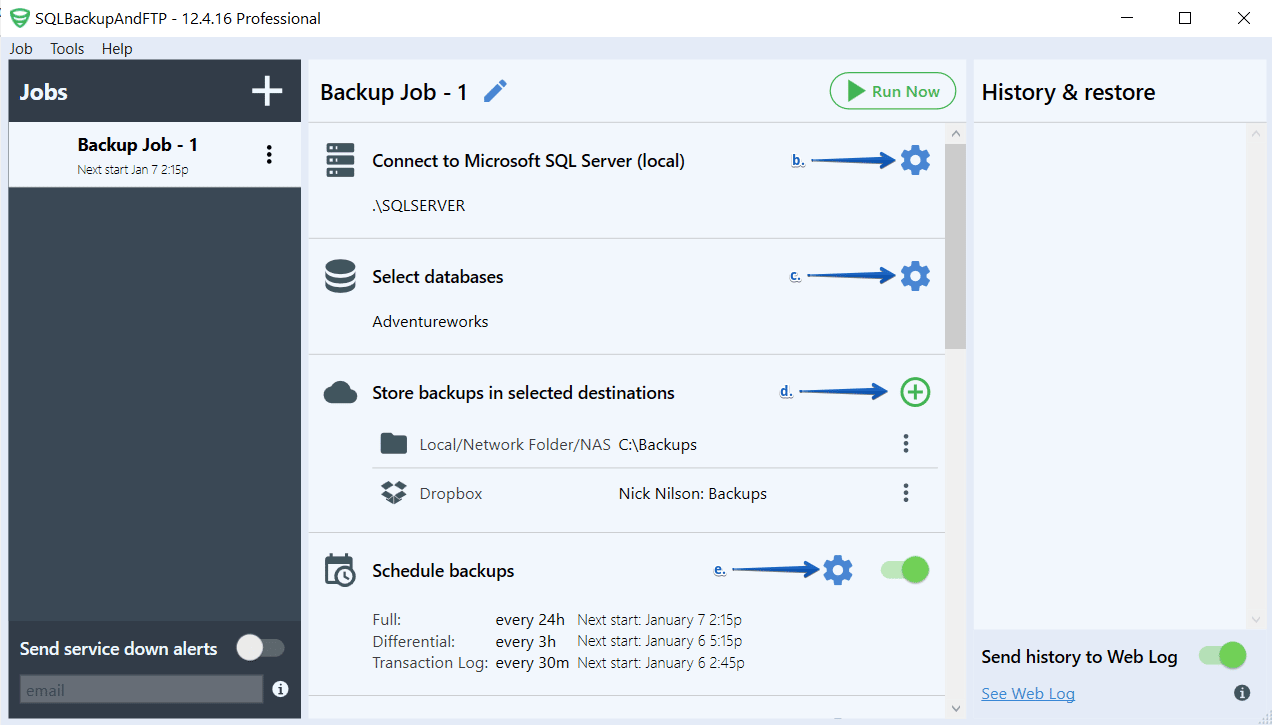Screen dimensions: 1272x725
Task: Click Nick Nilson: Backups Dropbox account text
Action: [693, 494]
